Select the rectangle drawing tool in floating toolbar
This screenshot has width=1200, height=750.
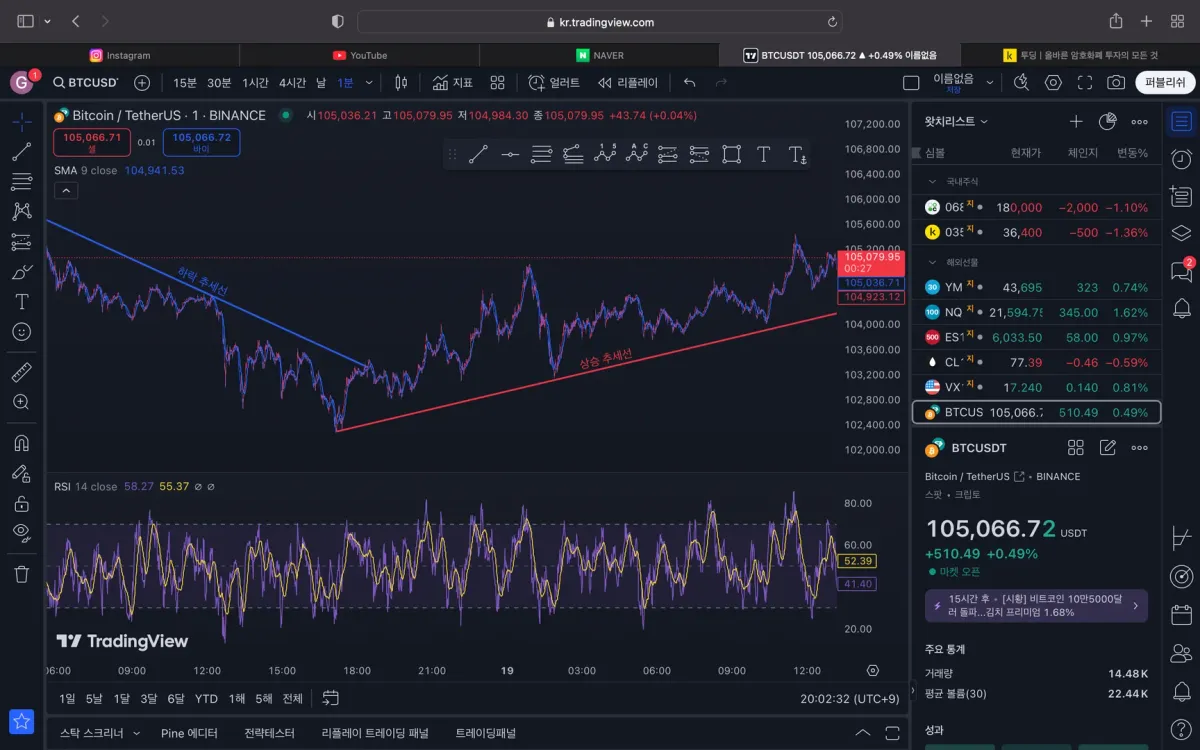[731, 154]
